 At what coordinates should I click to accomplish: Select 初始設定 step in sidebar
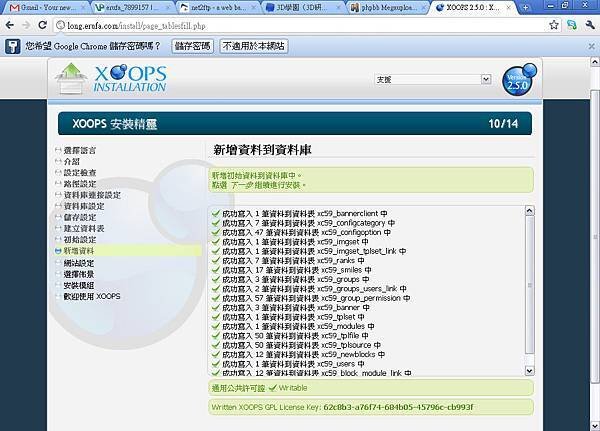tap(80, 240)
